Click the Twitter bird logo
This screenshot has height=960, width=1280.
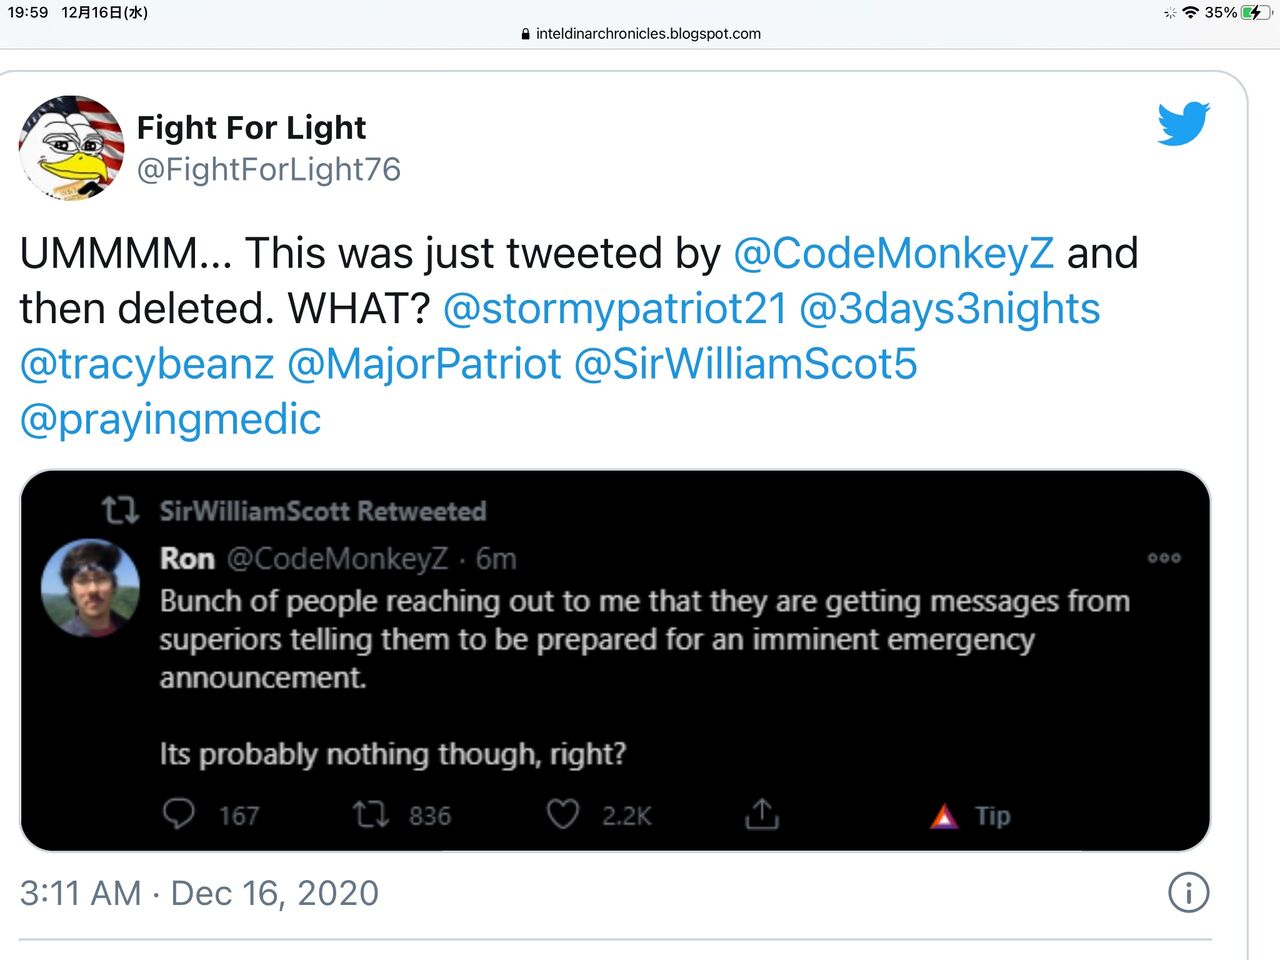[1184, 123]
